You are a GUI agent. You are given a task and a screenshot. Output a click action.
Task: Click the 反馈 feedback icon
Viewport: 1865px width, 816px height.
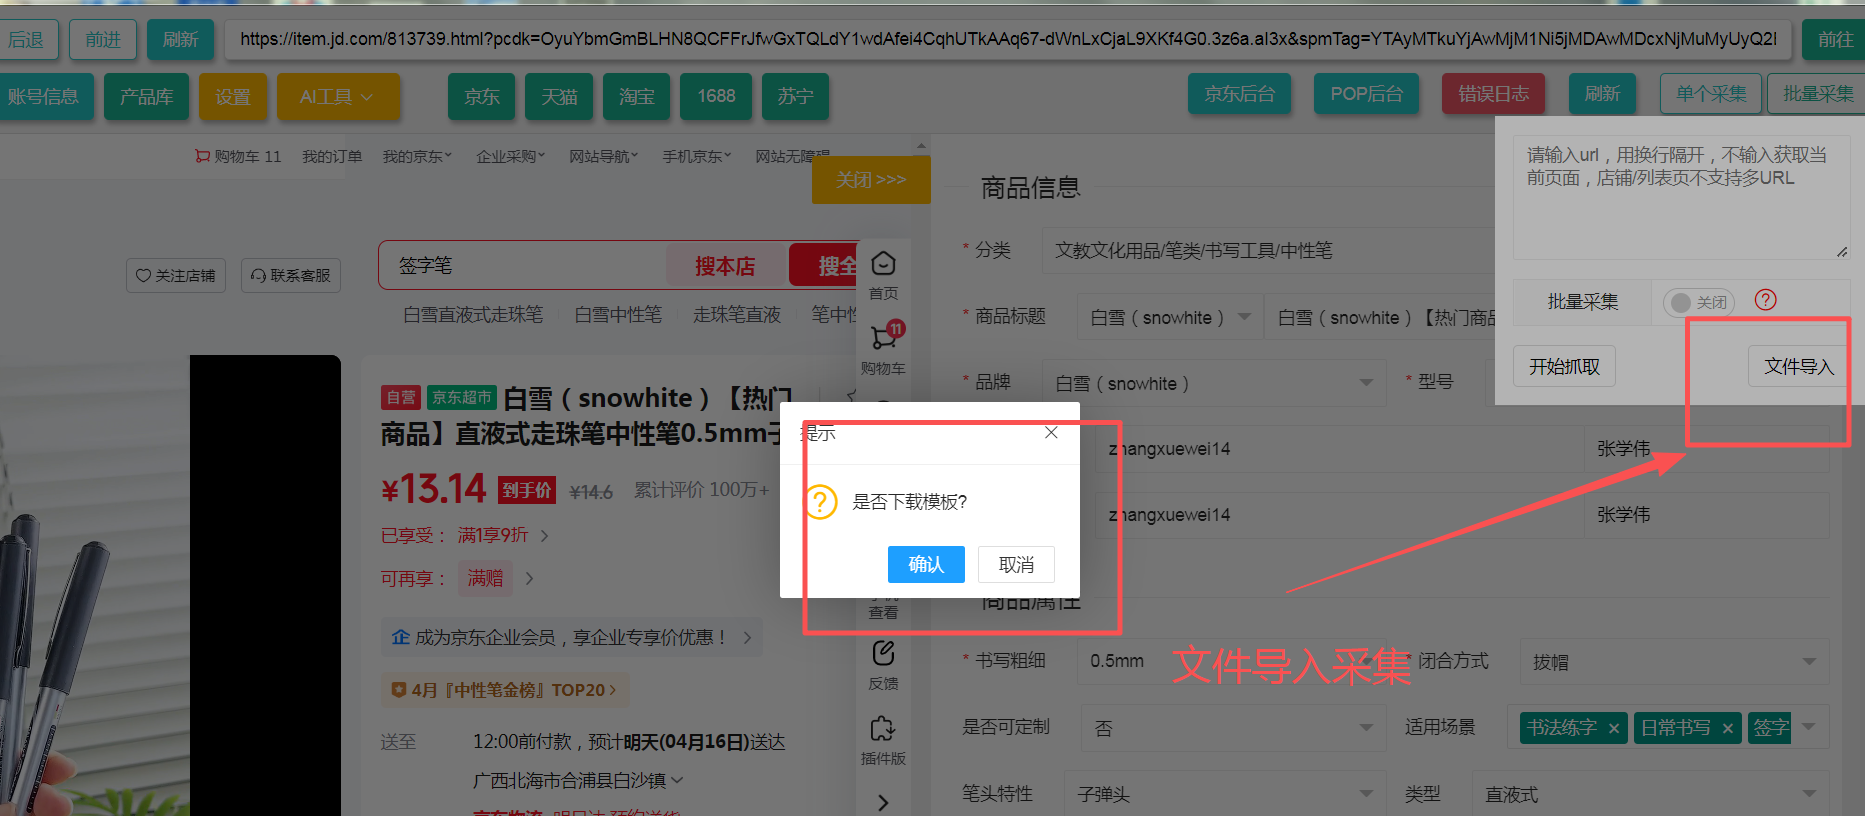pyautogui.click(x=883, y=665)
